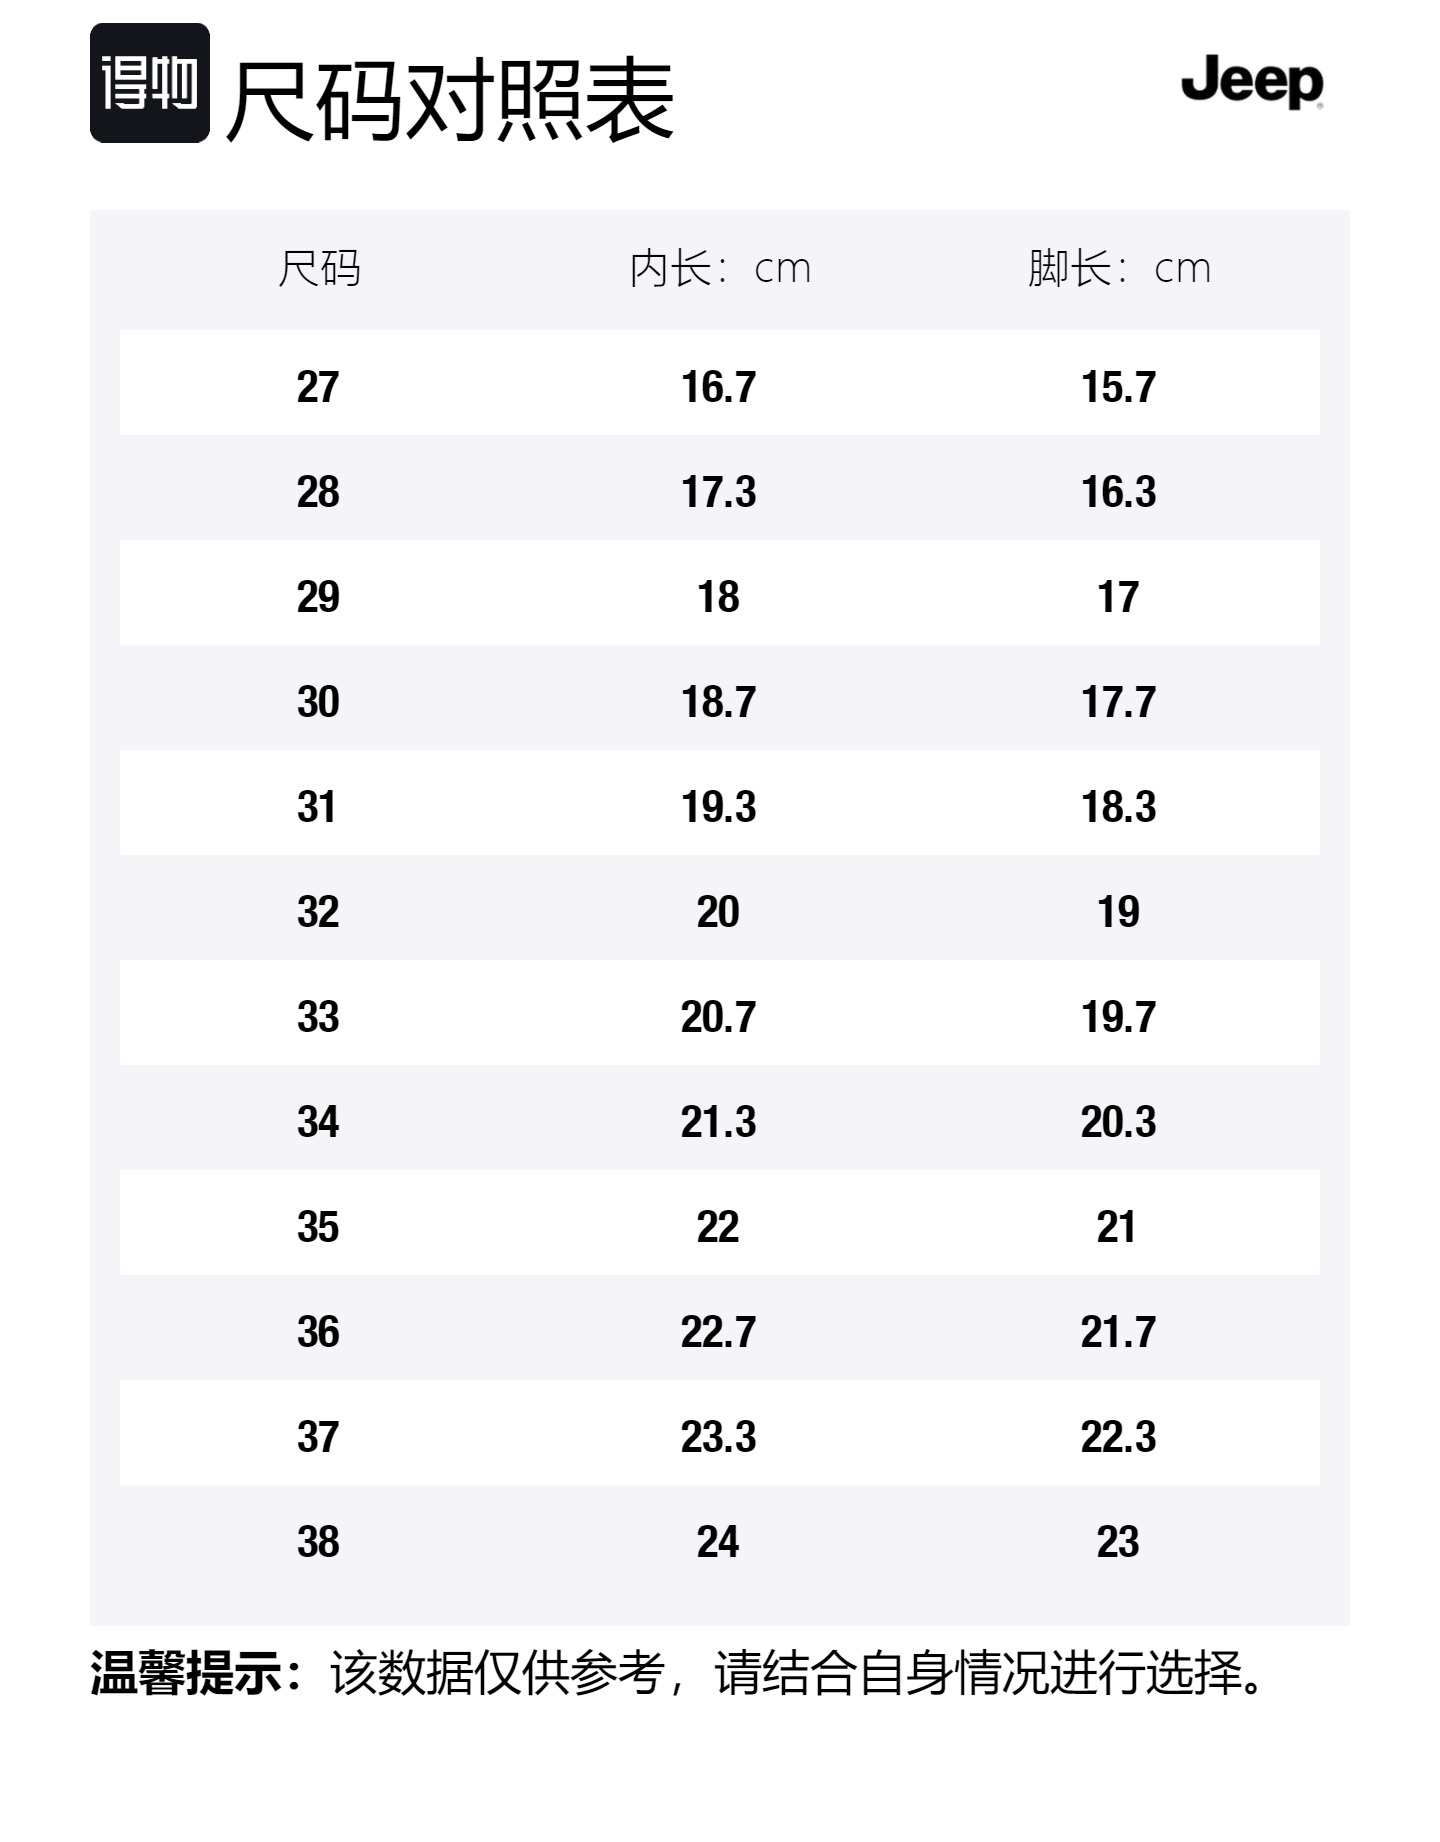Click foot length value 19 for size 32
Image resolution: width=1440 pixels, height=1842 pixels.
pos(1118,912)
